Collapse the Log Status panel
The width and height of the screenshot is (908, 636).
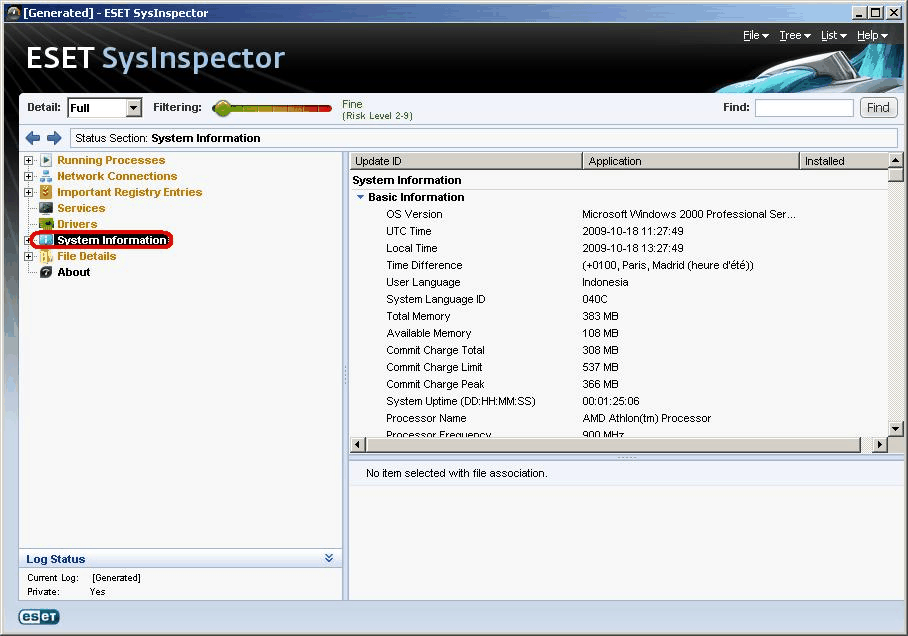[329, 558]
